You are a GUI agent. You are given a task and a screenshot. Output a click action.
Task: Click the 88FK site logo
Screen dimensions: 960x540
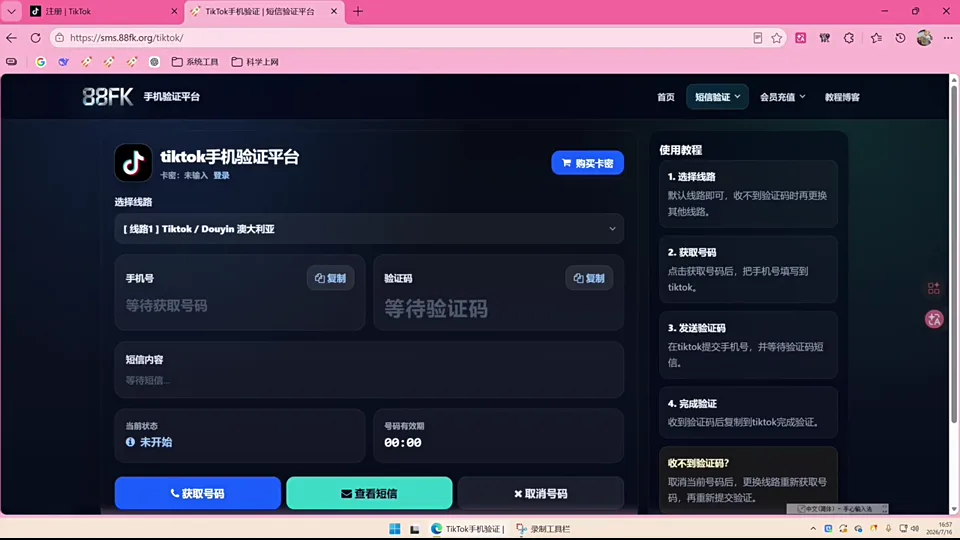[x=108, y=97]
